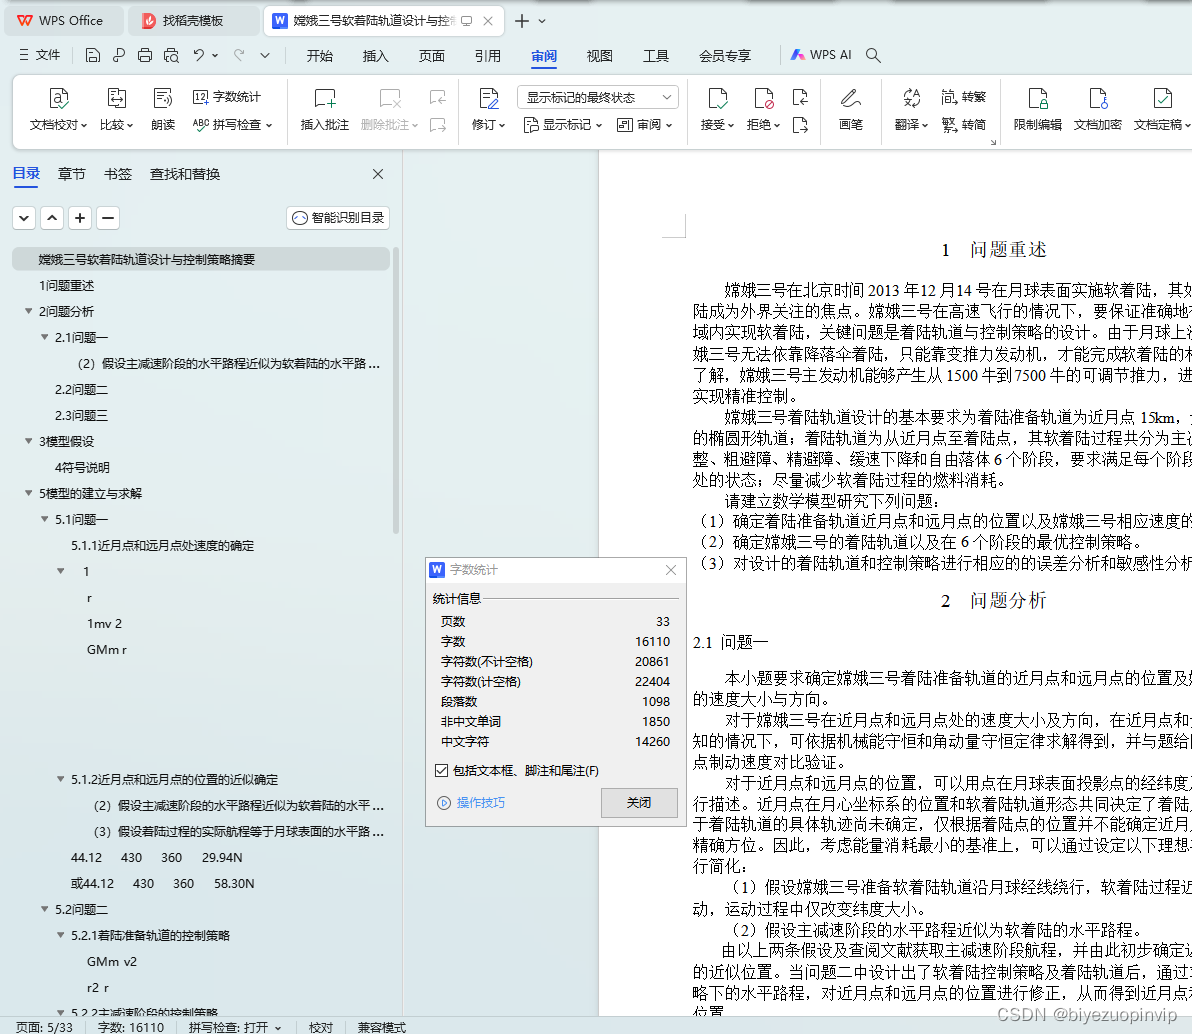Switch to the 查找和替换 navigation tab
Image resolution: width=1192 pixels, height=1034 pixels.
185,174
